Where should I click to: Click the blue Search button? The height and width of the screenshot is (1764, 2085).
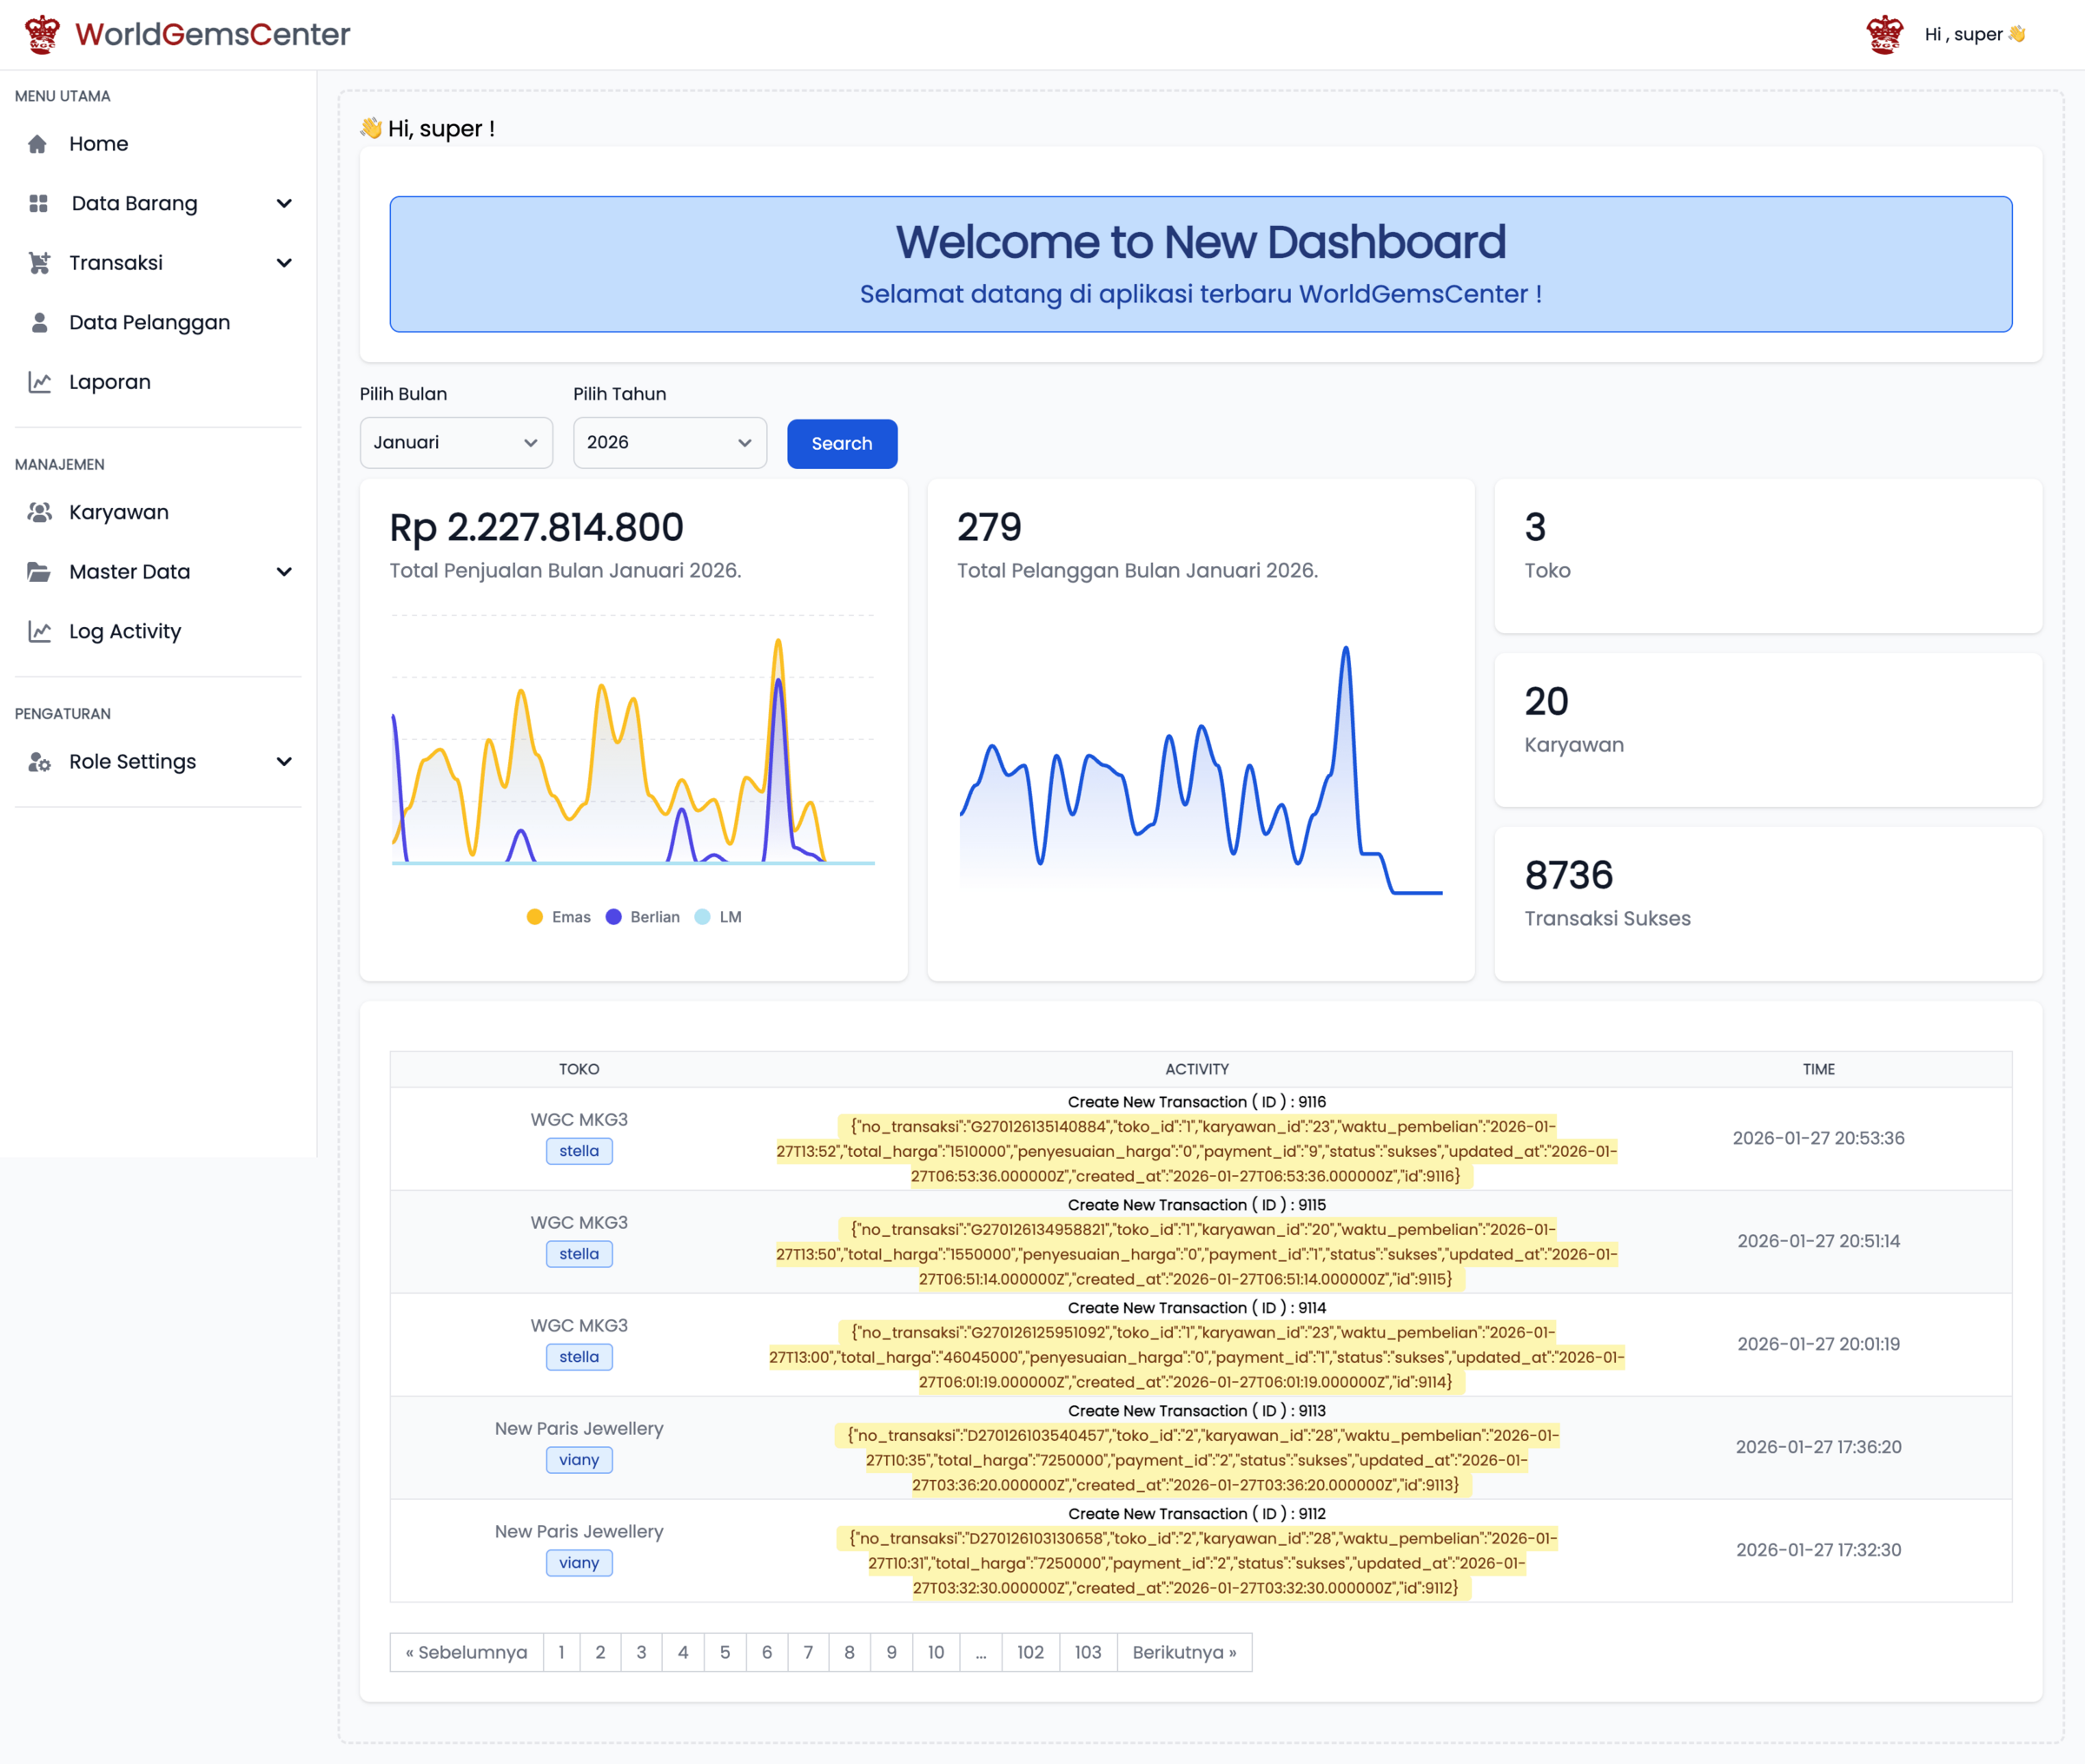[x=842, y=444]
